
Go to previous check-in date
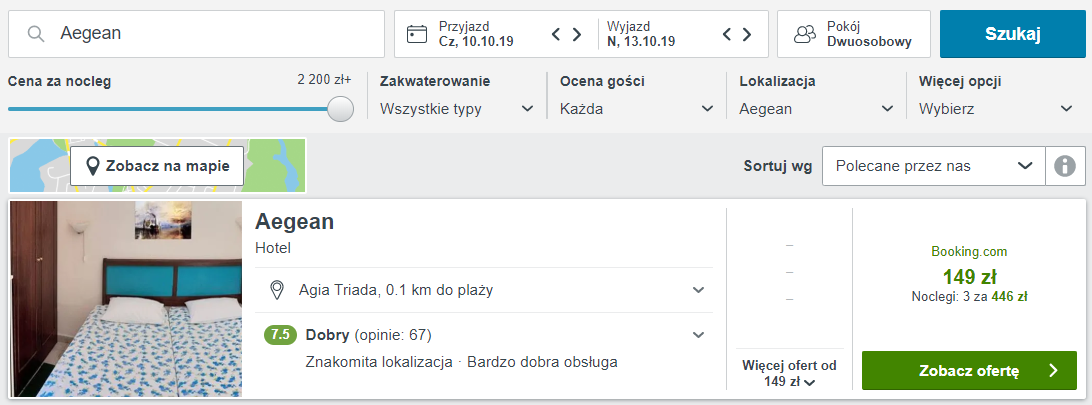point(556,34)
